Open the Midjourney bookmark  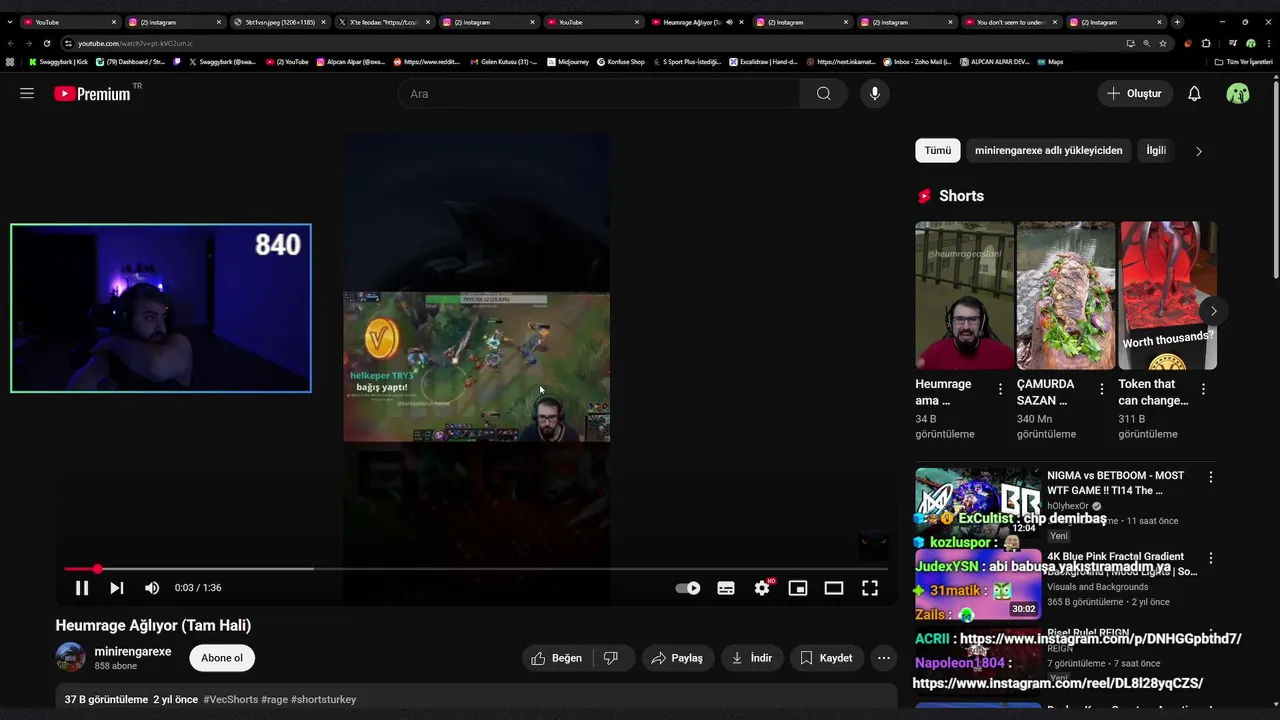tap(568, 62)
